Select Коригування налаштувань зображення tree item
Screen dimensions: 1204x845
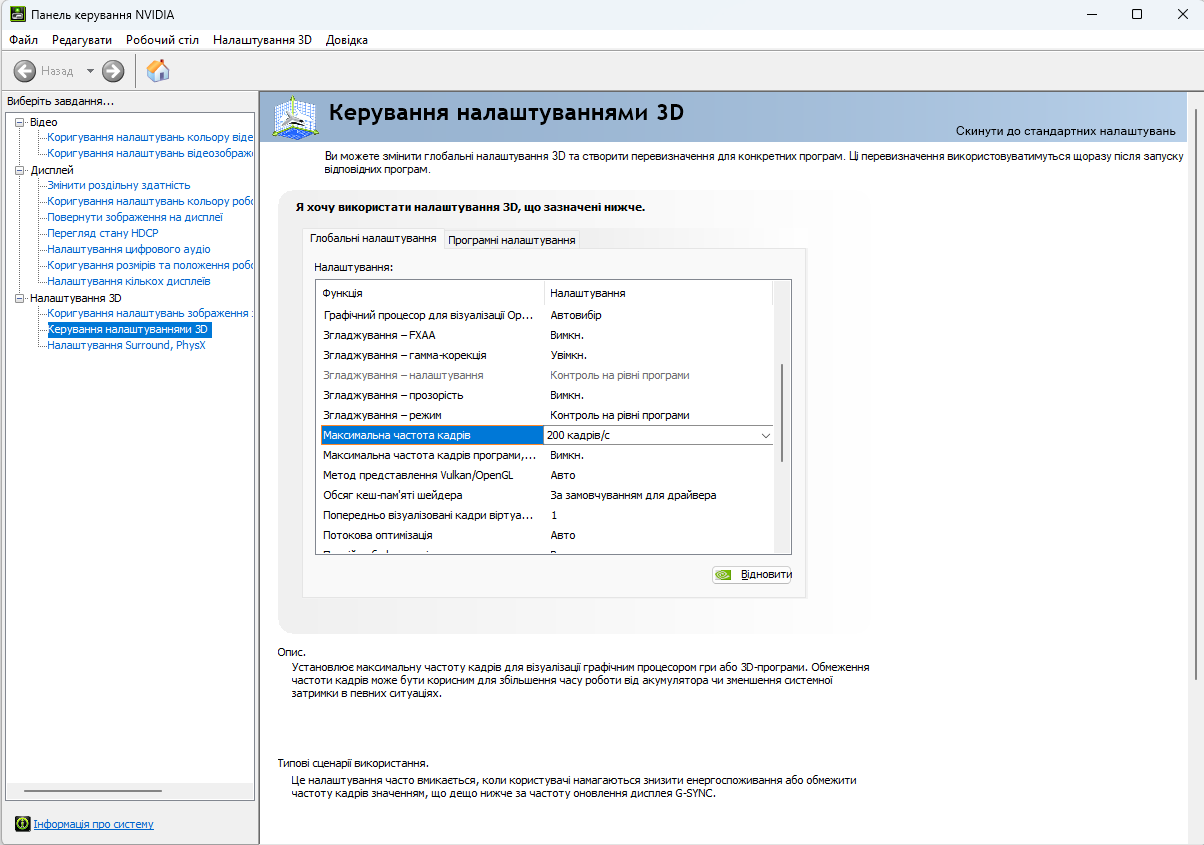[150, 313]
